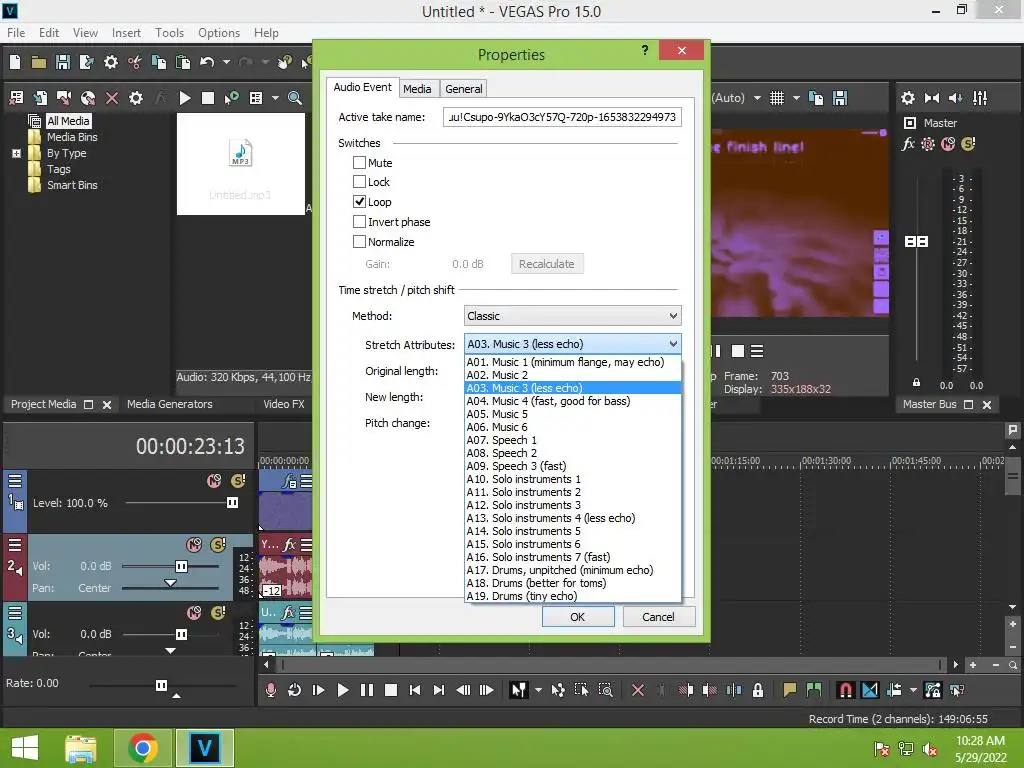The height and width of the screenshot is (768, 1024).
Task: Click the OK button
Action: point(578,616)
